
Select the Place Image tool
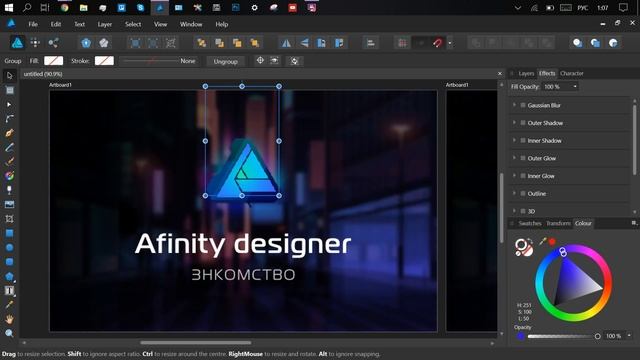(9, 204)
